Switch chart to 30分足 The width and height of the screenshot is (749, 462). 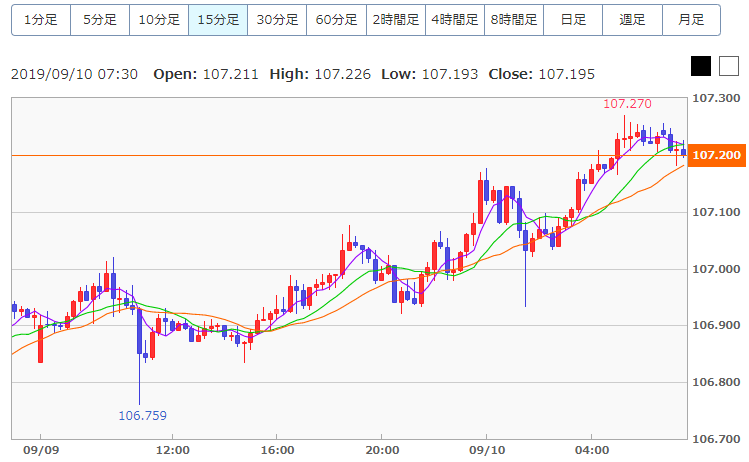pyautogui.click(x=277, y=20)
